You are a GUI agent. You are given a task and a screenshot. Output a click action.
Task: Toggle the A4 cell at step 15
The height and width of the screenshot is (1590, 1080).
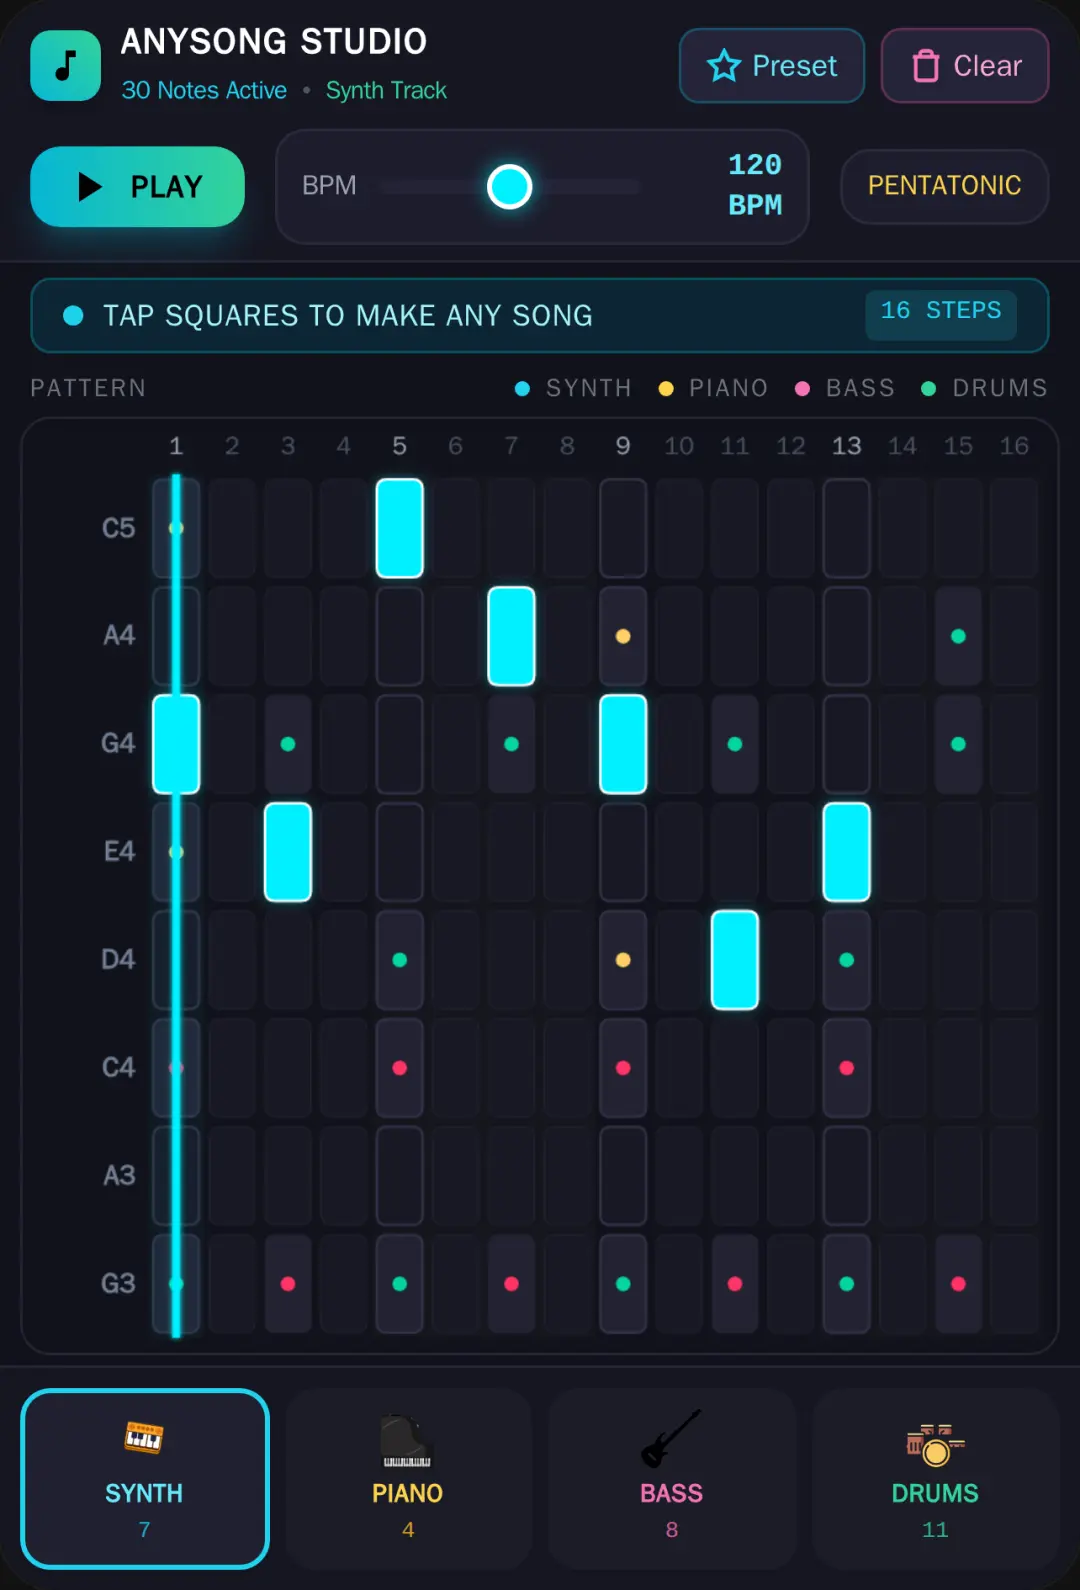tap(958, 636)
